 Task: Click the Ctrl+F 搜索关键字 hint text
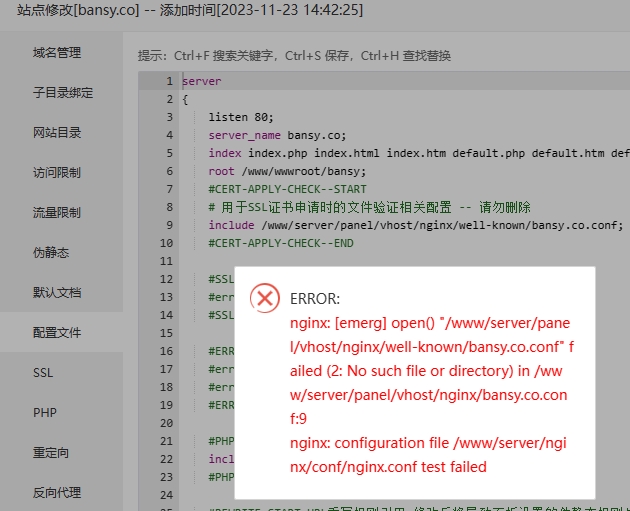coord(223,56)
